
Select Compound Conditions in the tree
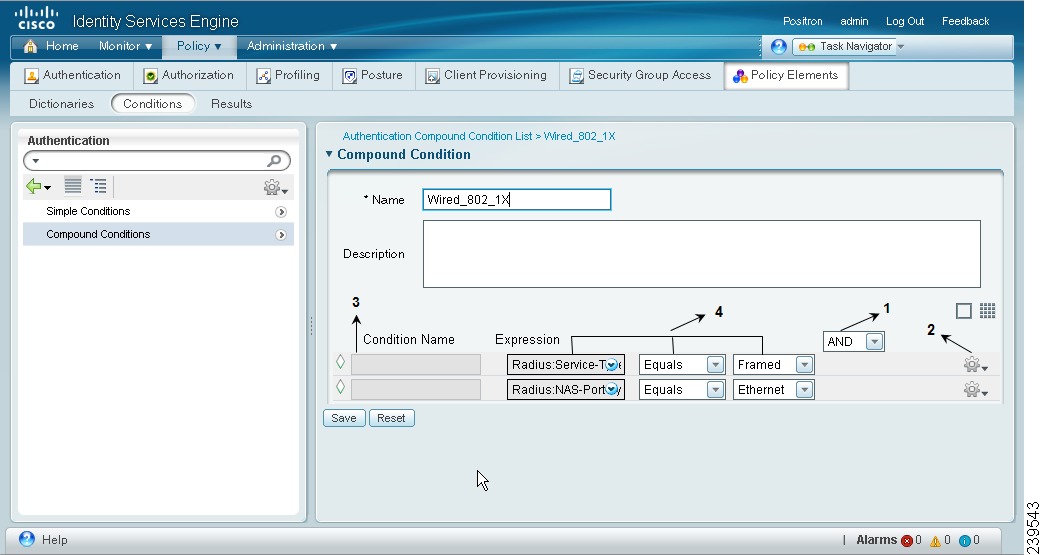[x=98, y=234]
